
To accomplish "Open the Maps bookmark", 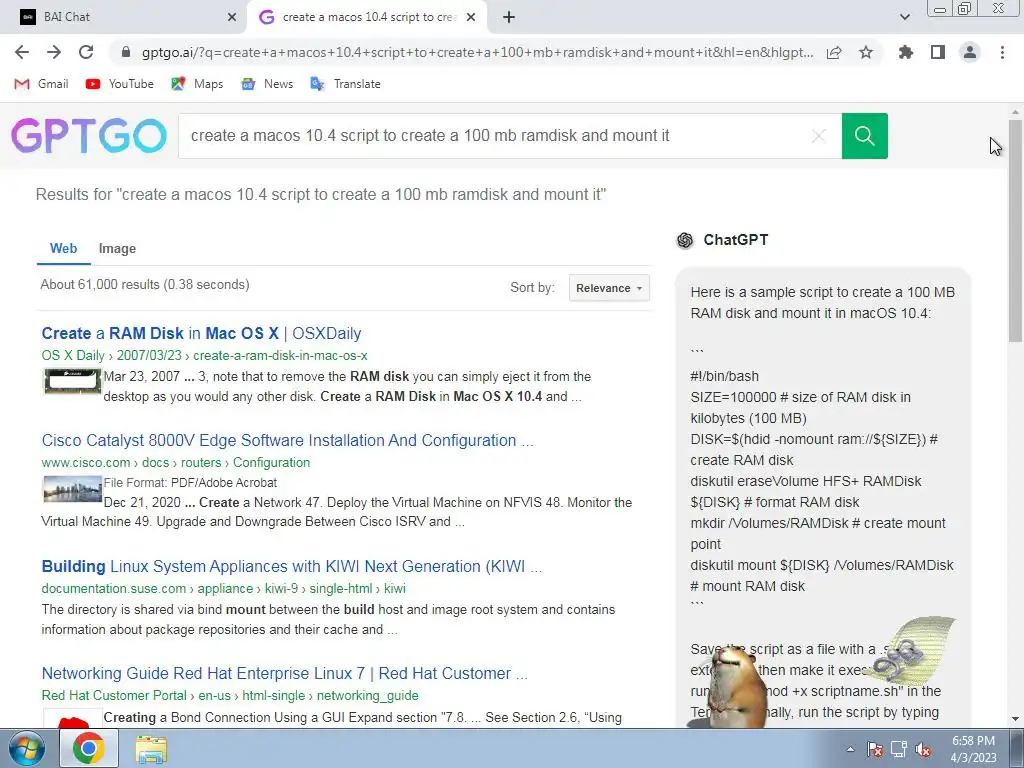I will click(x=197, y=84).
